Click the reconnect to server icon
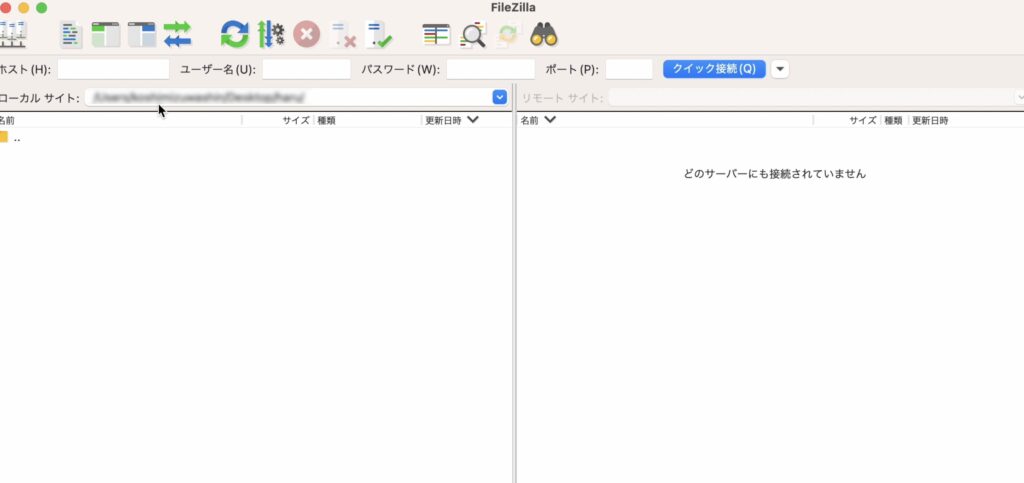The height and width of the screenshot is (483, 1024). 379,35
